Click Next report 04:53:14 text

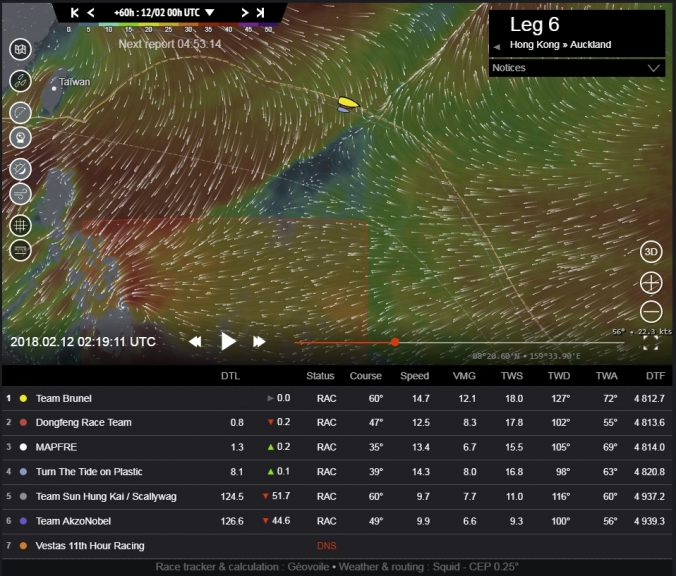click(170, 44)
